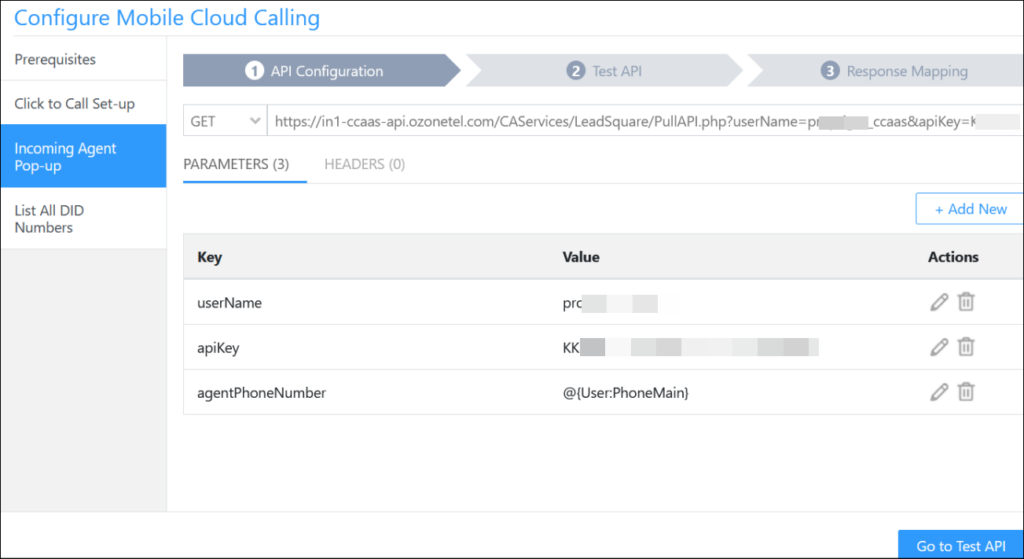The width and height of the screenshot is (1024, 559).
Task: Click the Go to Test API button
Action: click(961, 545)
